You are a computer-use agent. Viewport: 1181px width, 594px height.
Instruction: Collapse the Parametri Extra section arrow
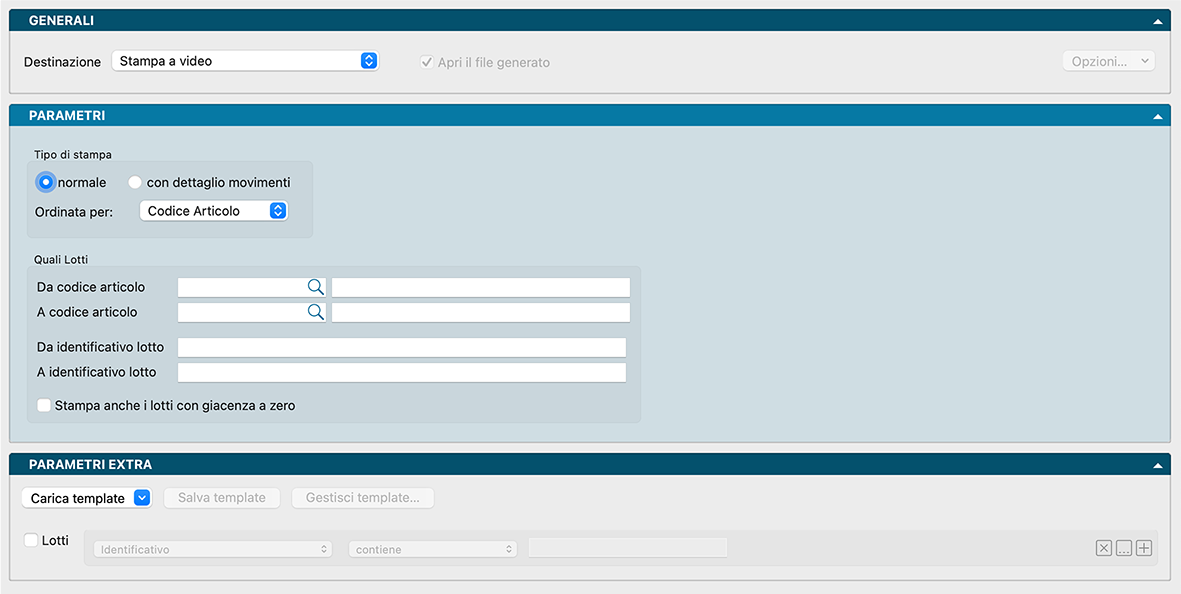coord(1157,465)
